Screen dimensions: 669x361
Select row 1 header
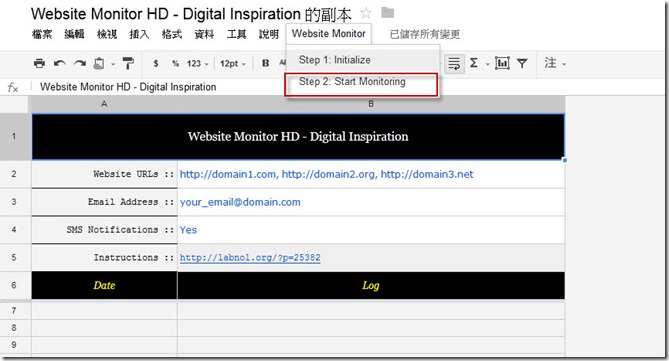14,137
